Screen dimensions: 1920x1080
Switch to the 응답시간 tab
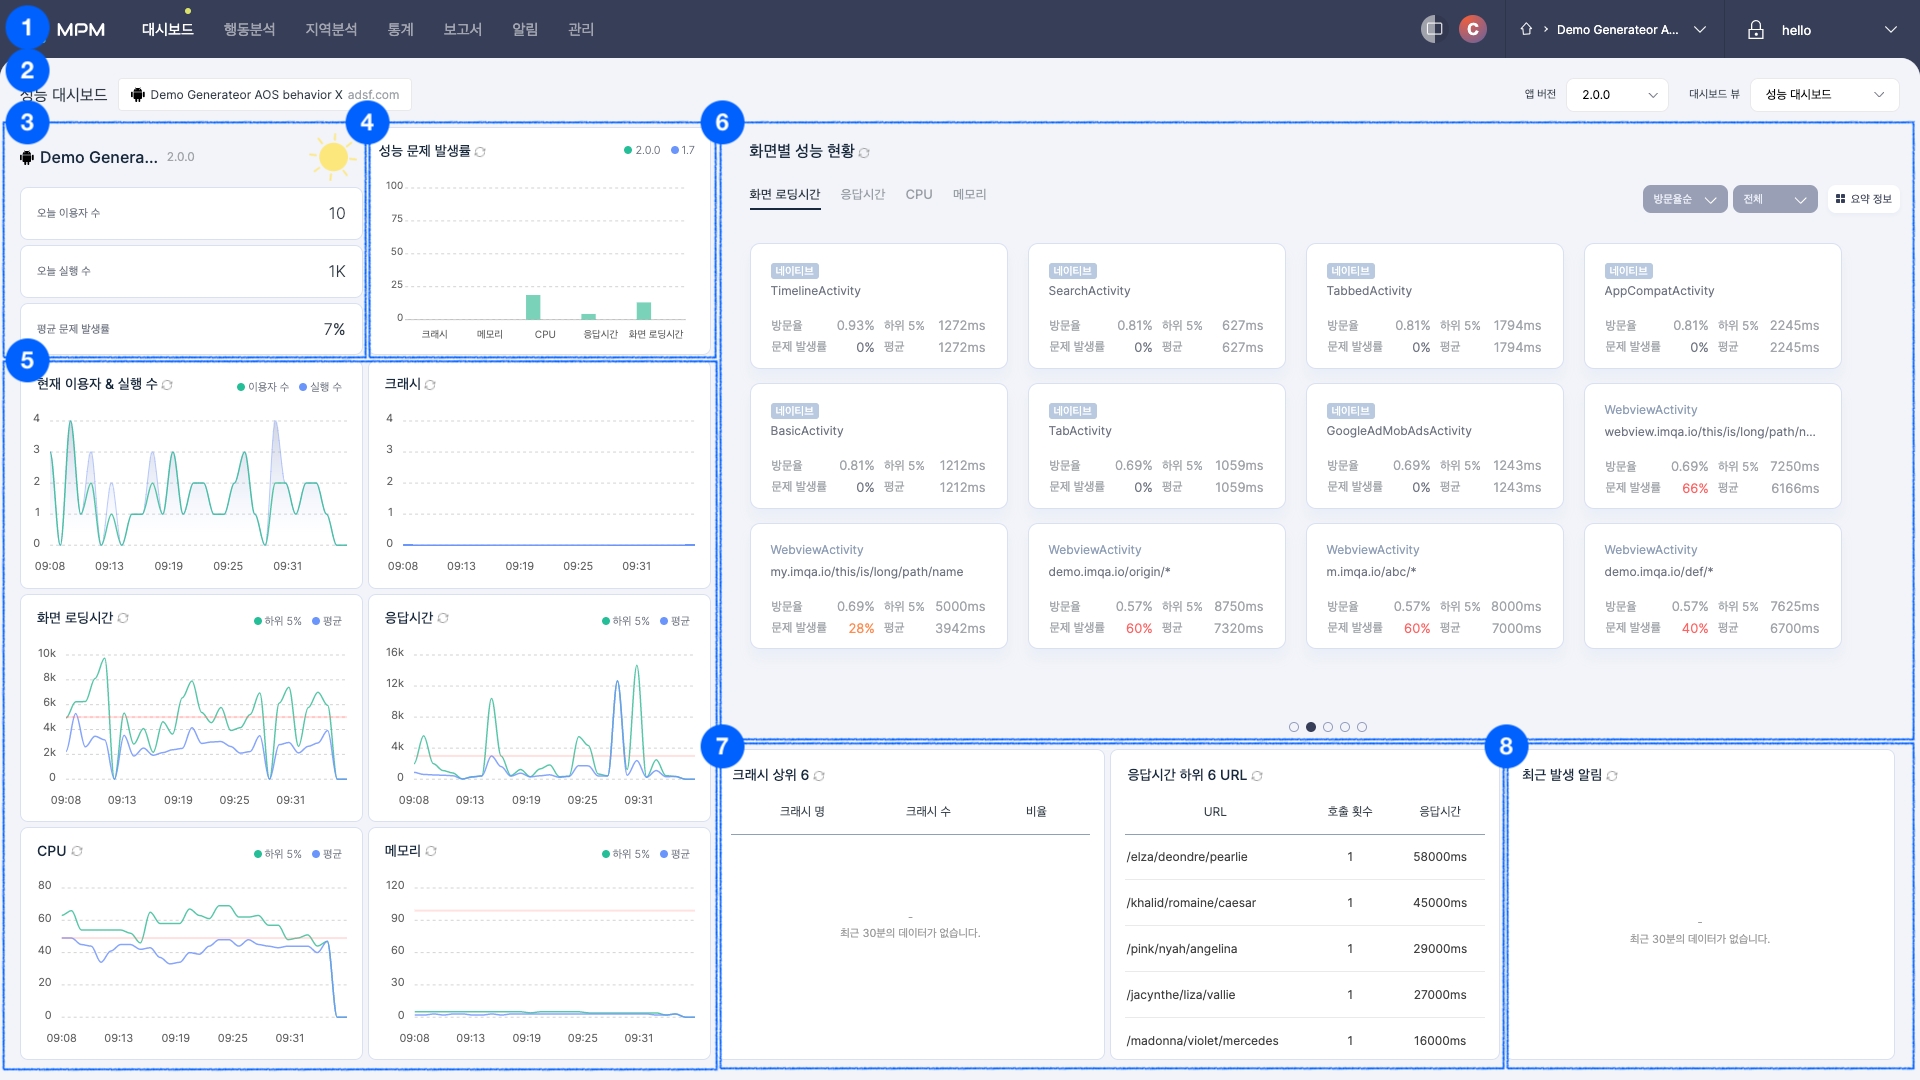862,195
